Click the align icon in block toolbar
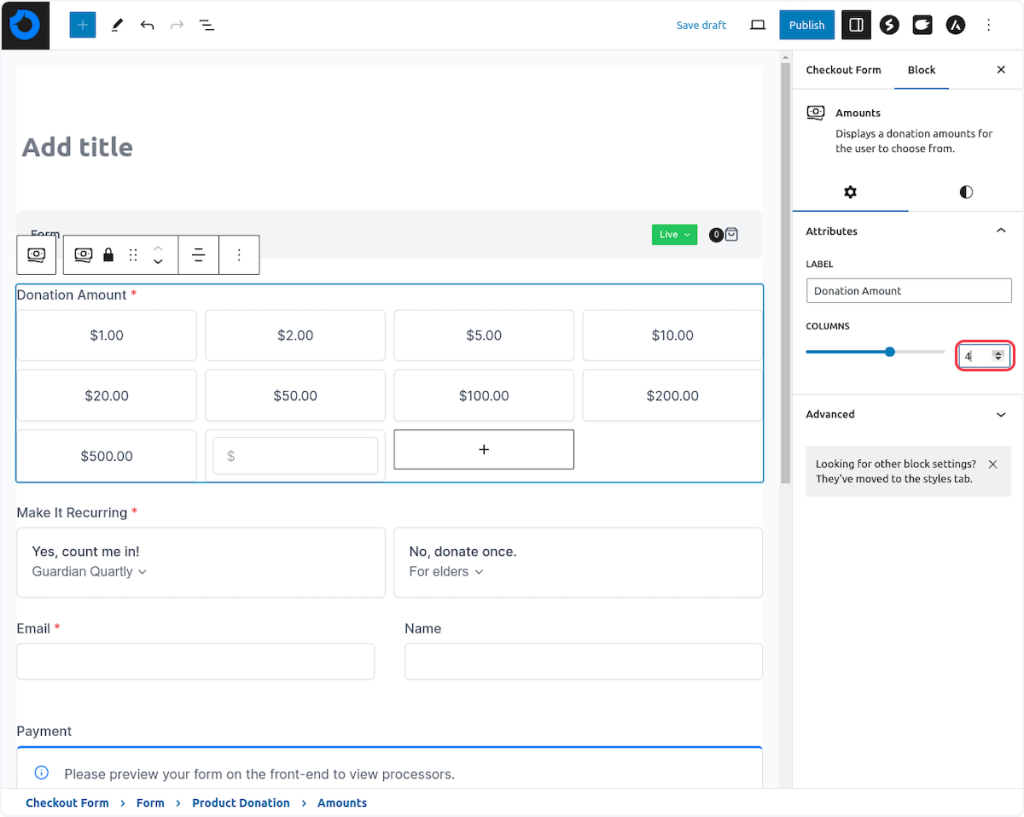Viewport: 1024px width, 817px height. [198, 255]
